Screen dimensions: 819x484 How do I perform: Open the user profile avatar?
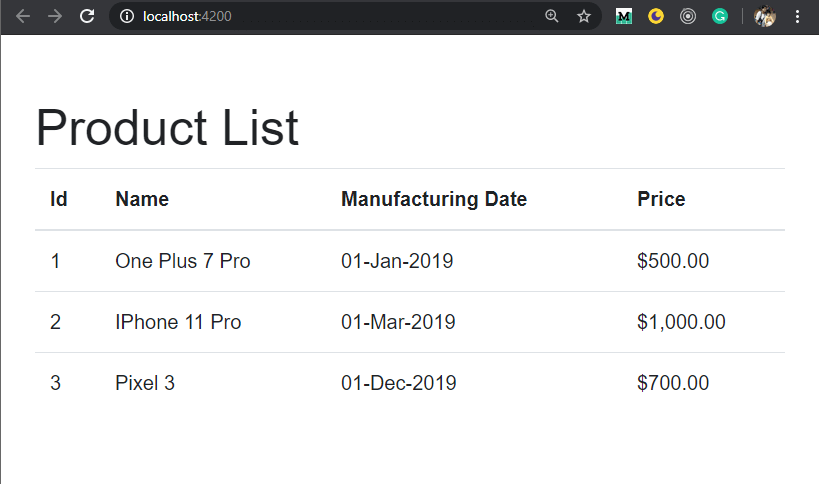[x=764, y=16]
